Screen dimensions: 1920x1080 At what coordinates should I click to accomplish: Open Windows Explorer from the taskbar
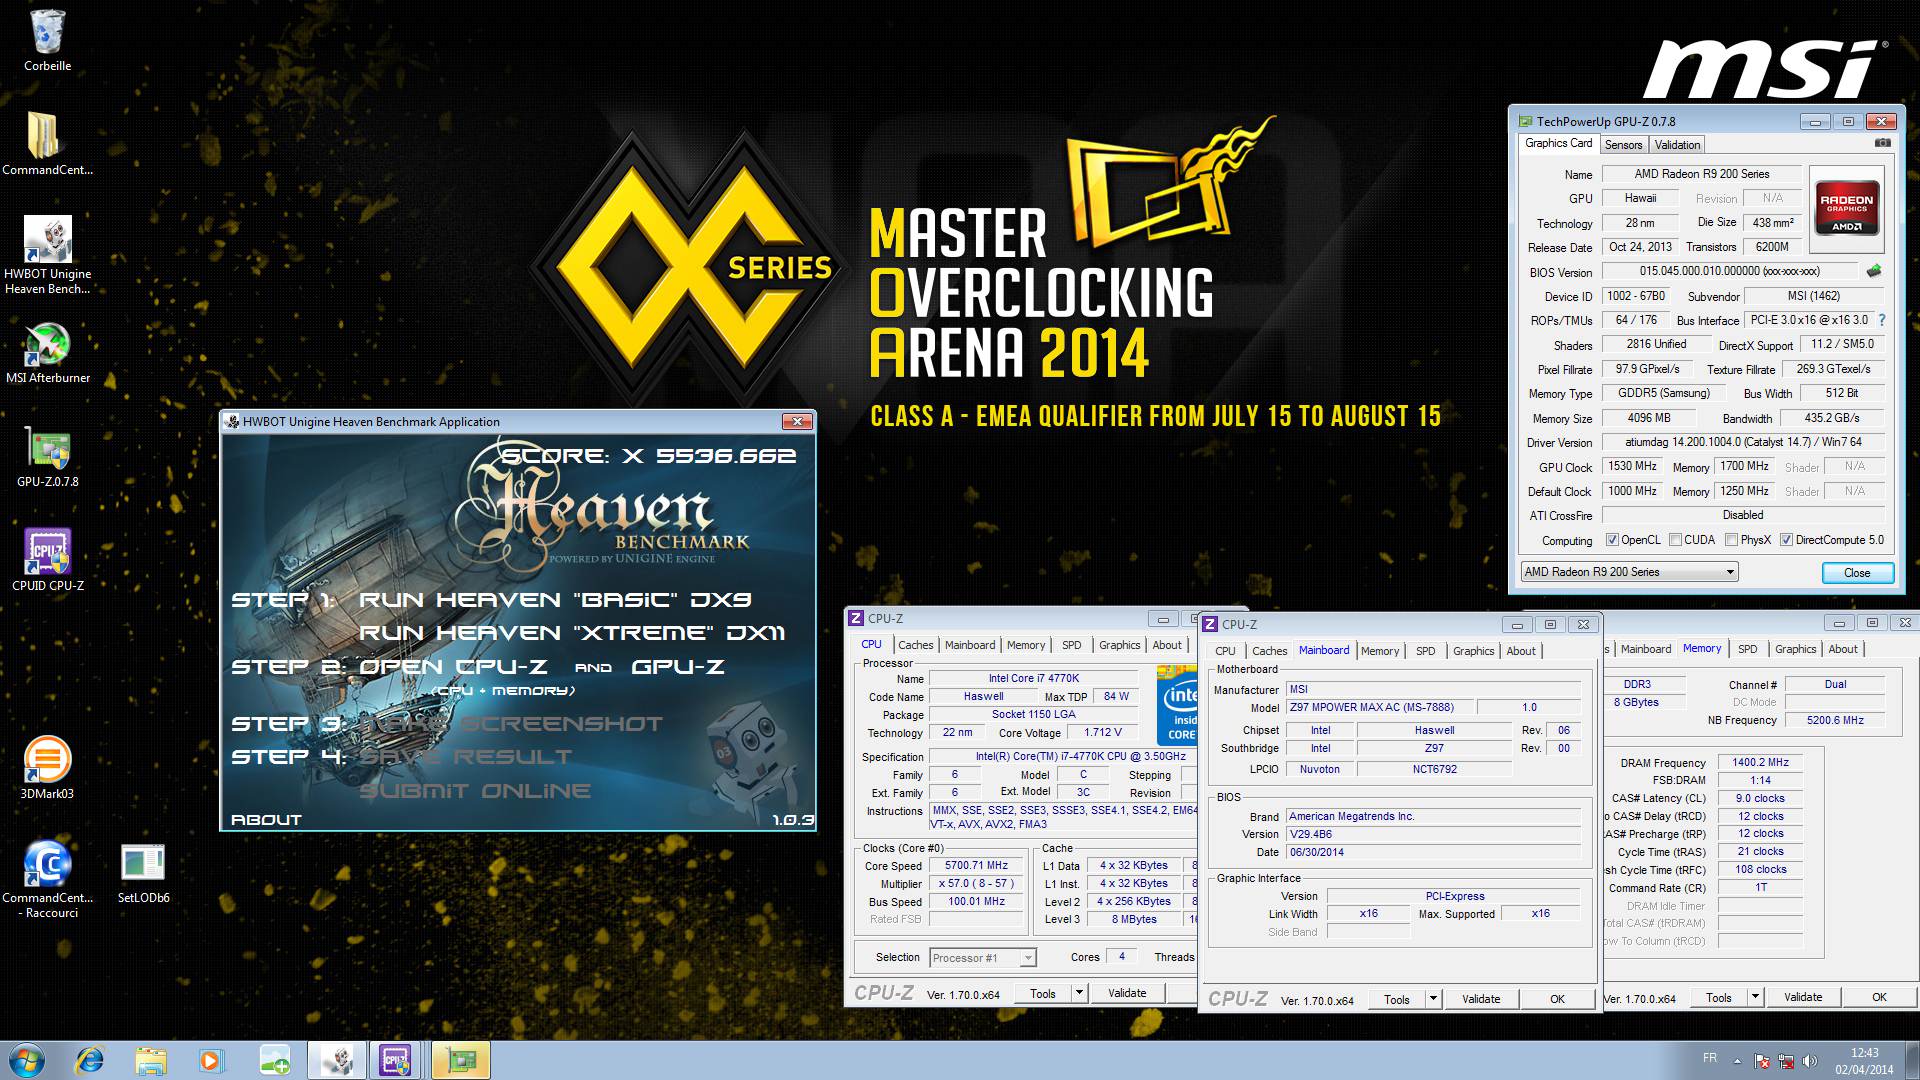[x=150, y=1060]
